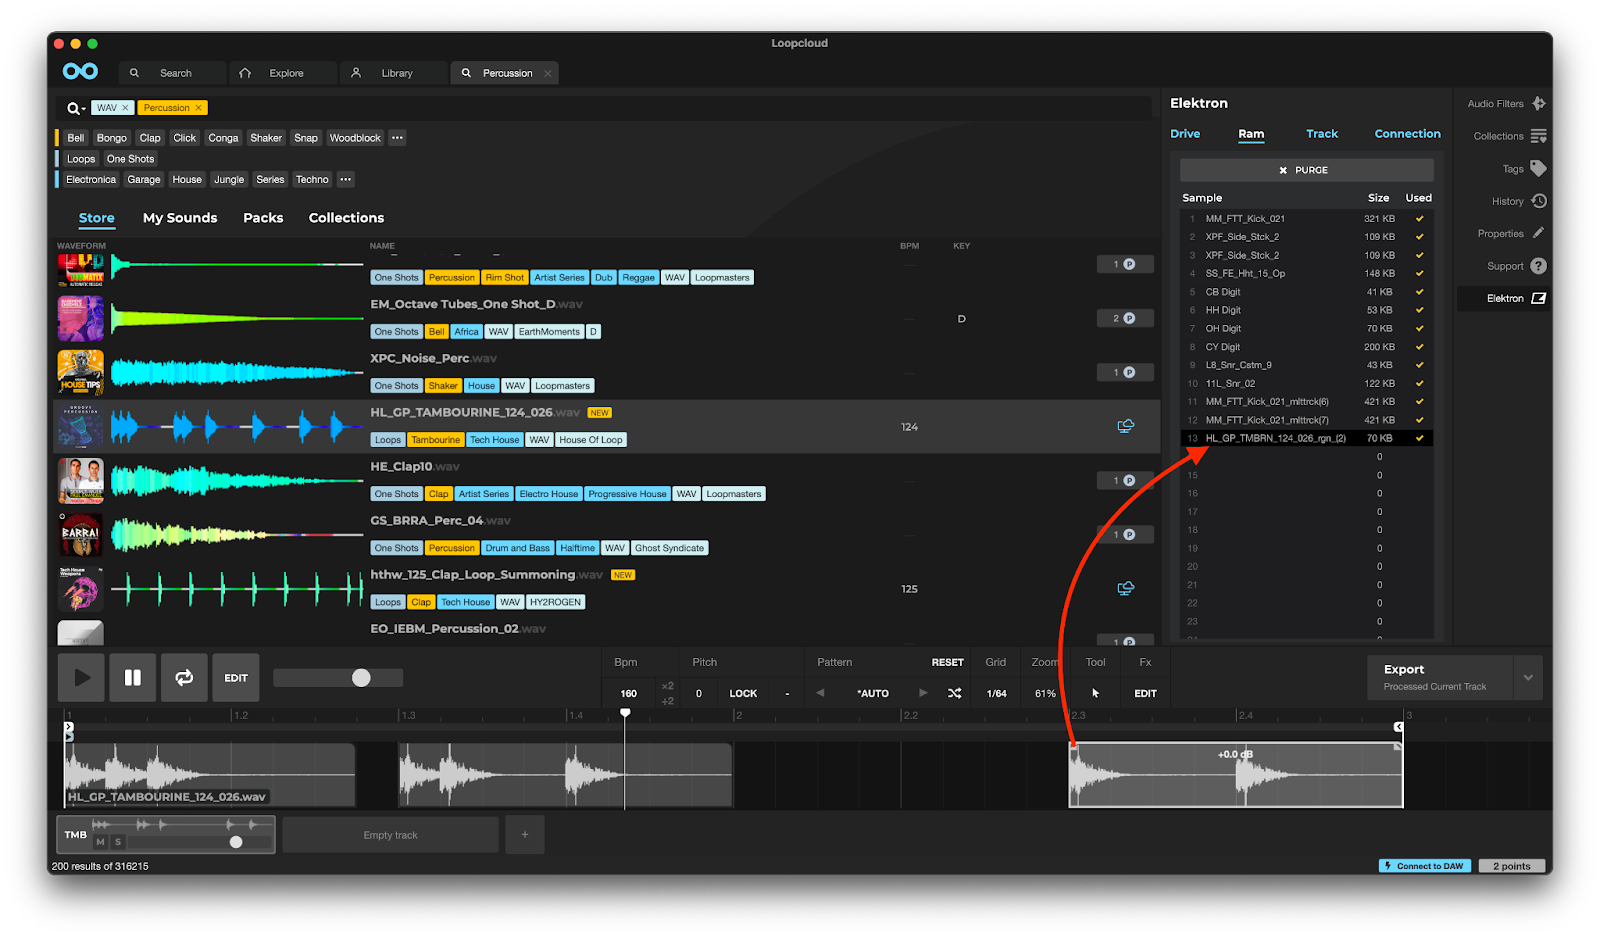The height and width of the screenshot is (937, 1600).
Task: Open the Elektron Connection tab
Action: [x=1407, y=134]
